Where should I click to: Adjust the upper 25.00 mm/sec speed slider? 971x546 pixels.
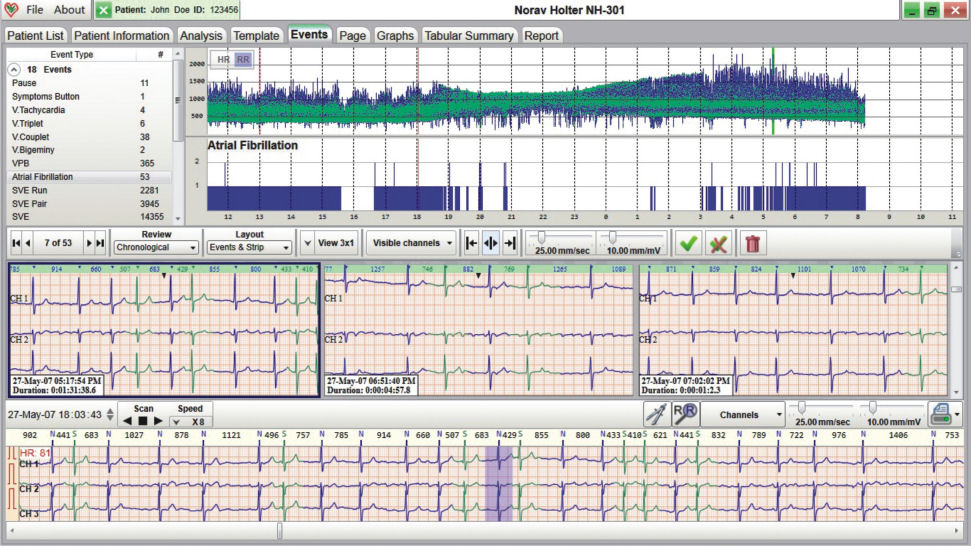tap(541, 237)
